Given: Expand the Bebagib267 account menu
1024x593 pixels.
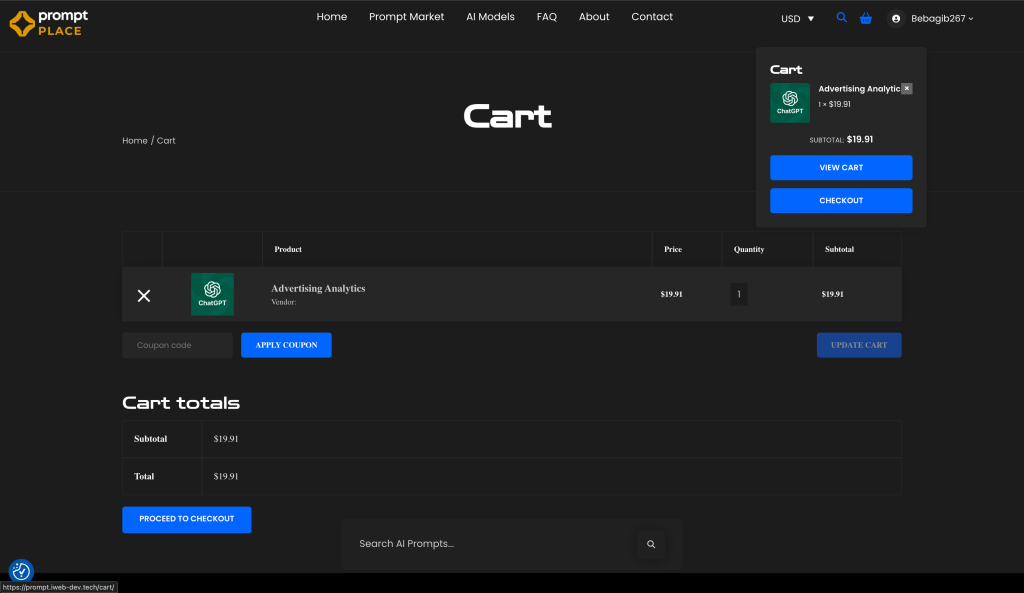Looking at the screenshot, I should (x=941, y=18).
